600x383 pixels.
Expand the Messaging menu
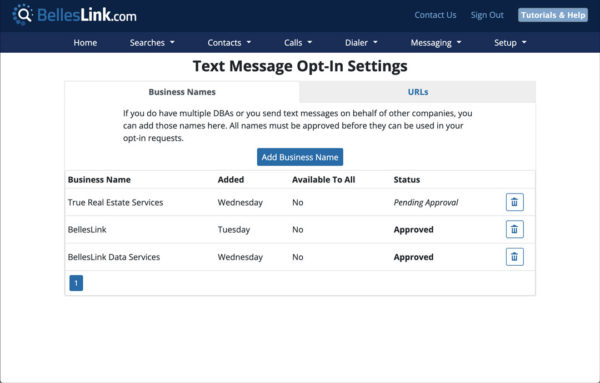[436, 42]
